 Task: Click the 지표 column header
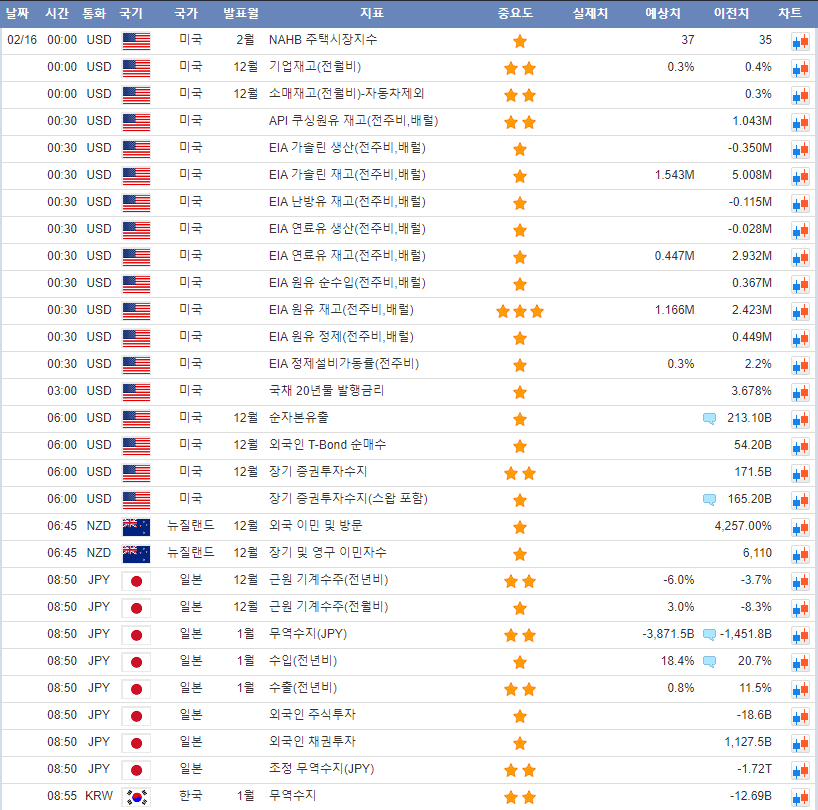point(372,14)
